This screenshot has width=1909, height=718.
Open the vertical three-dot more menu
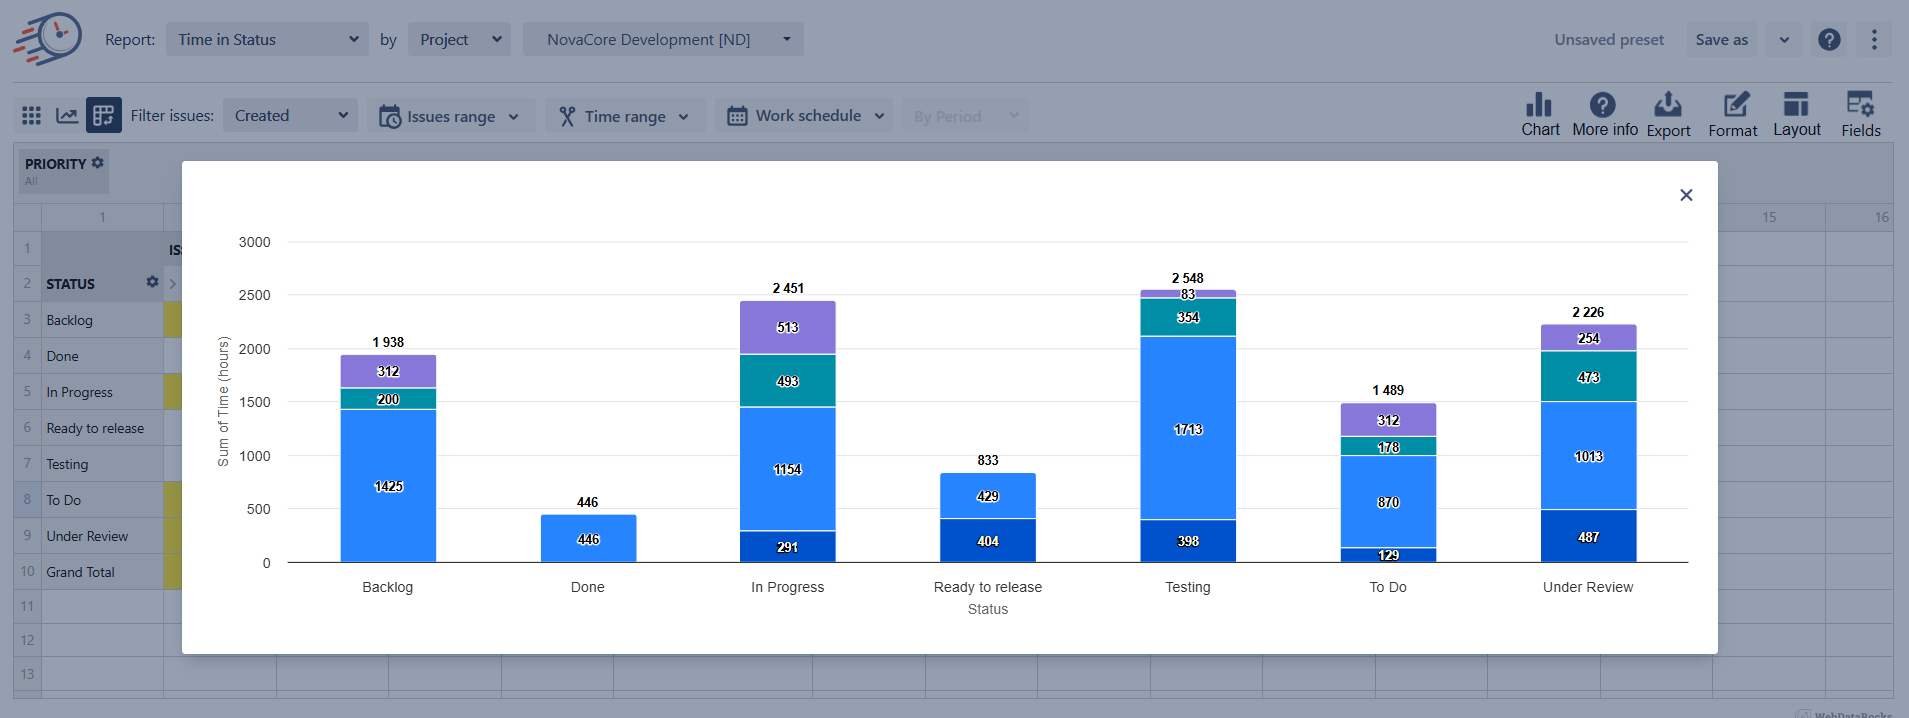pyautogui.click(x=1874, y=40)
